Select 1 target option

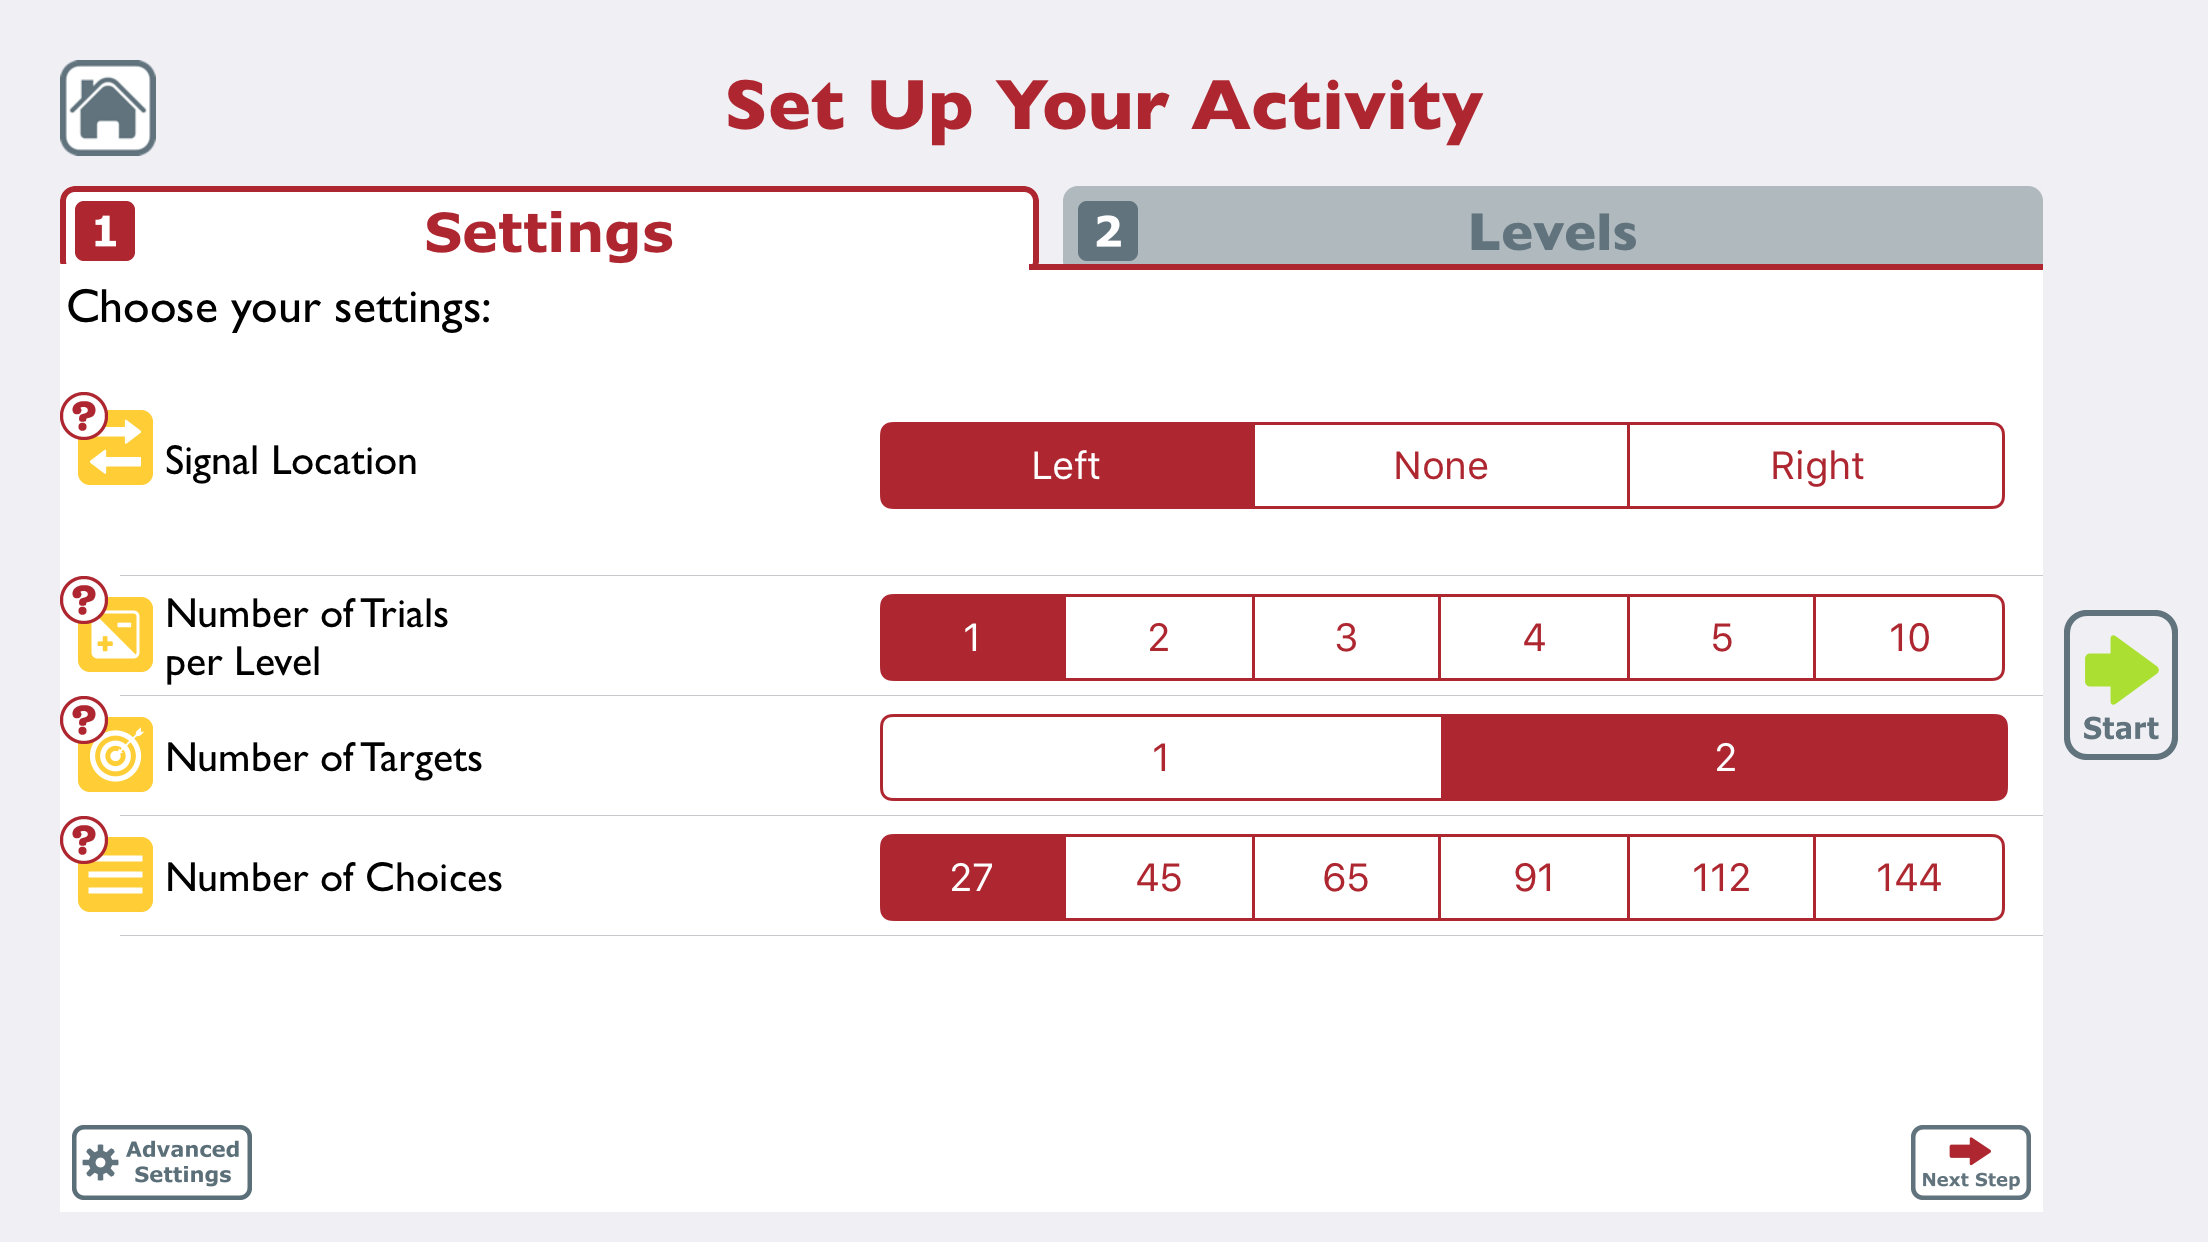(1161, 758)
